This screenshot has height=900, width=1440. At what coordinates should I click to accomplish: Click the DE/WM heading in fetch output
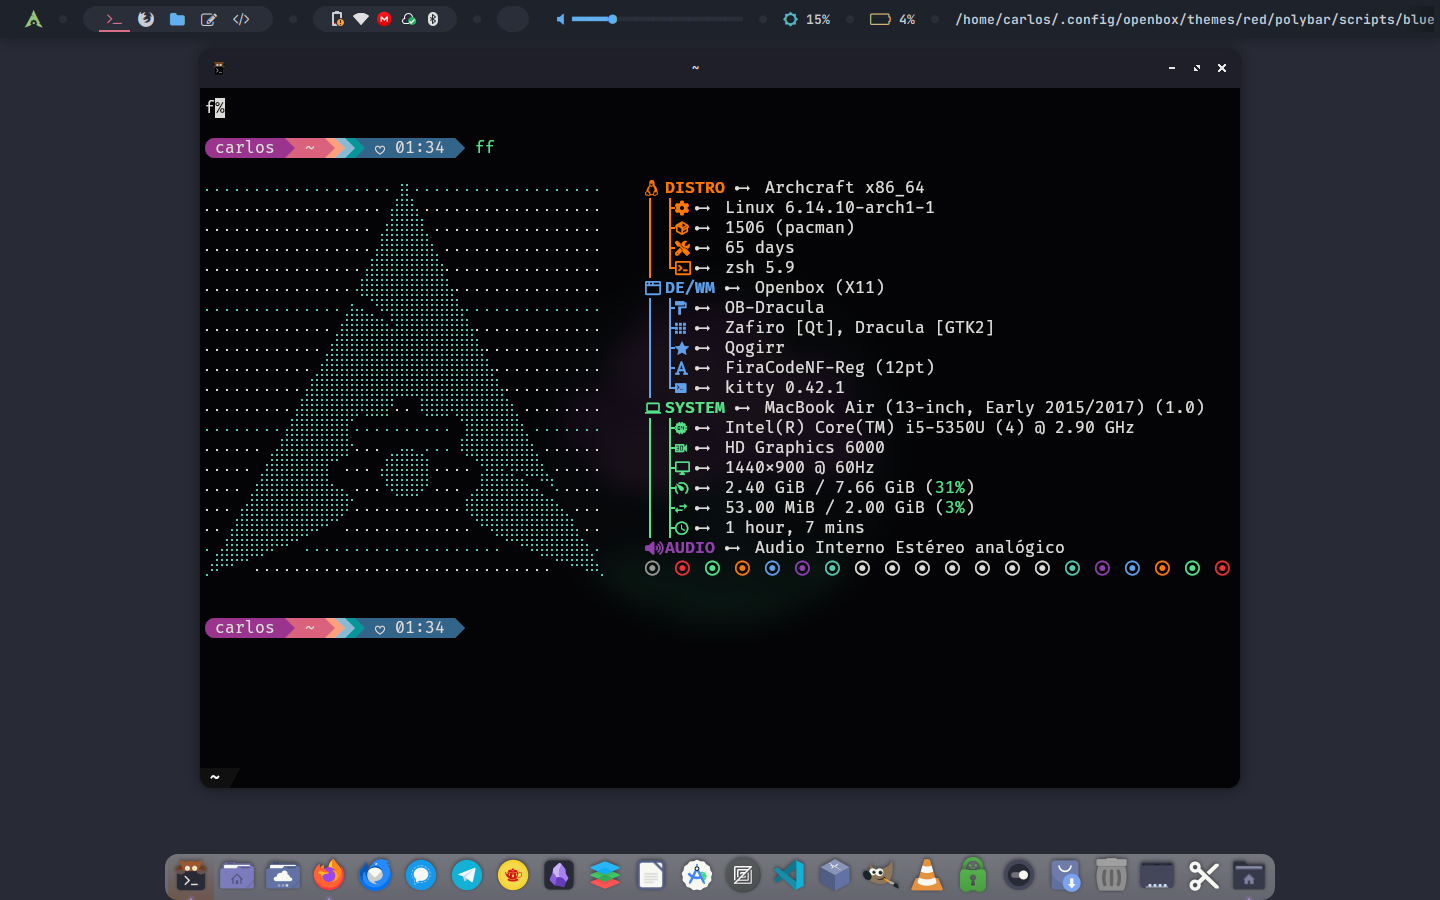[690, 287]
